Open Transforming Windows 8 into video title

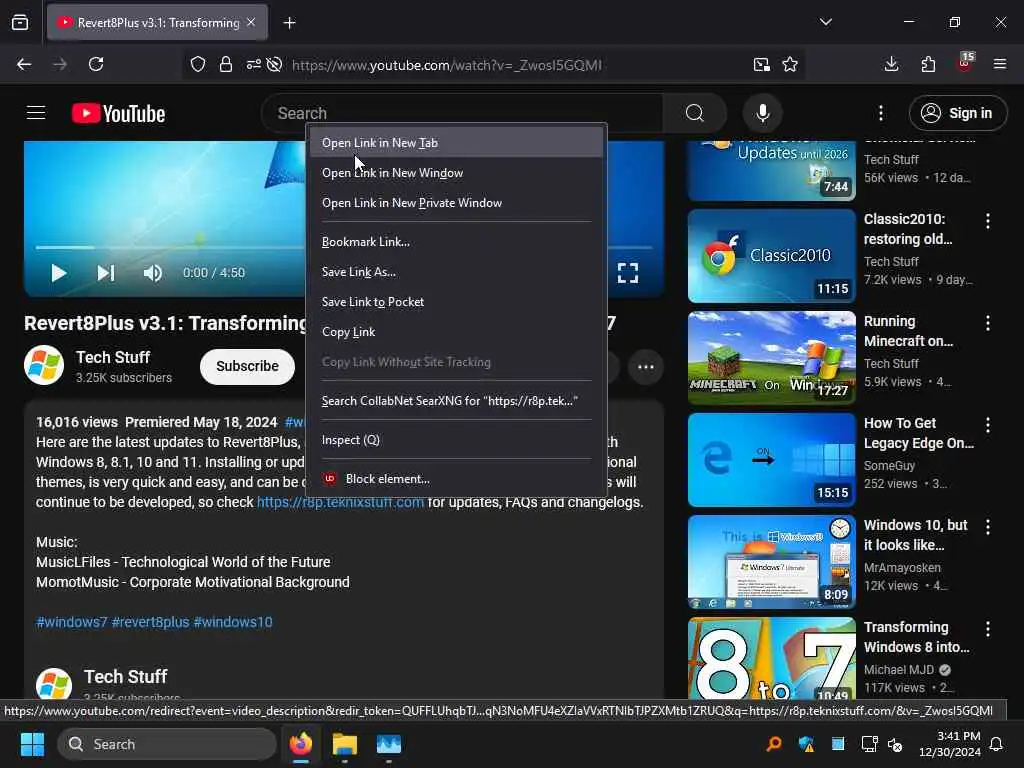pos(916,637)
